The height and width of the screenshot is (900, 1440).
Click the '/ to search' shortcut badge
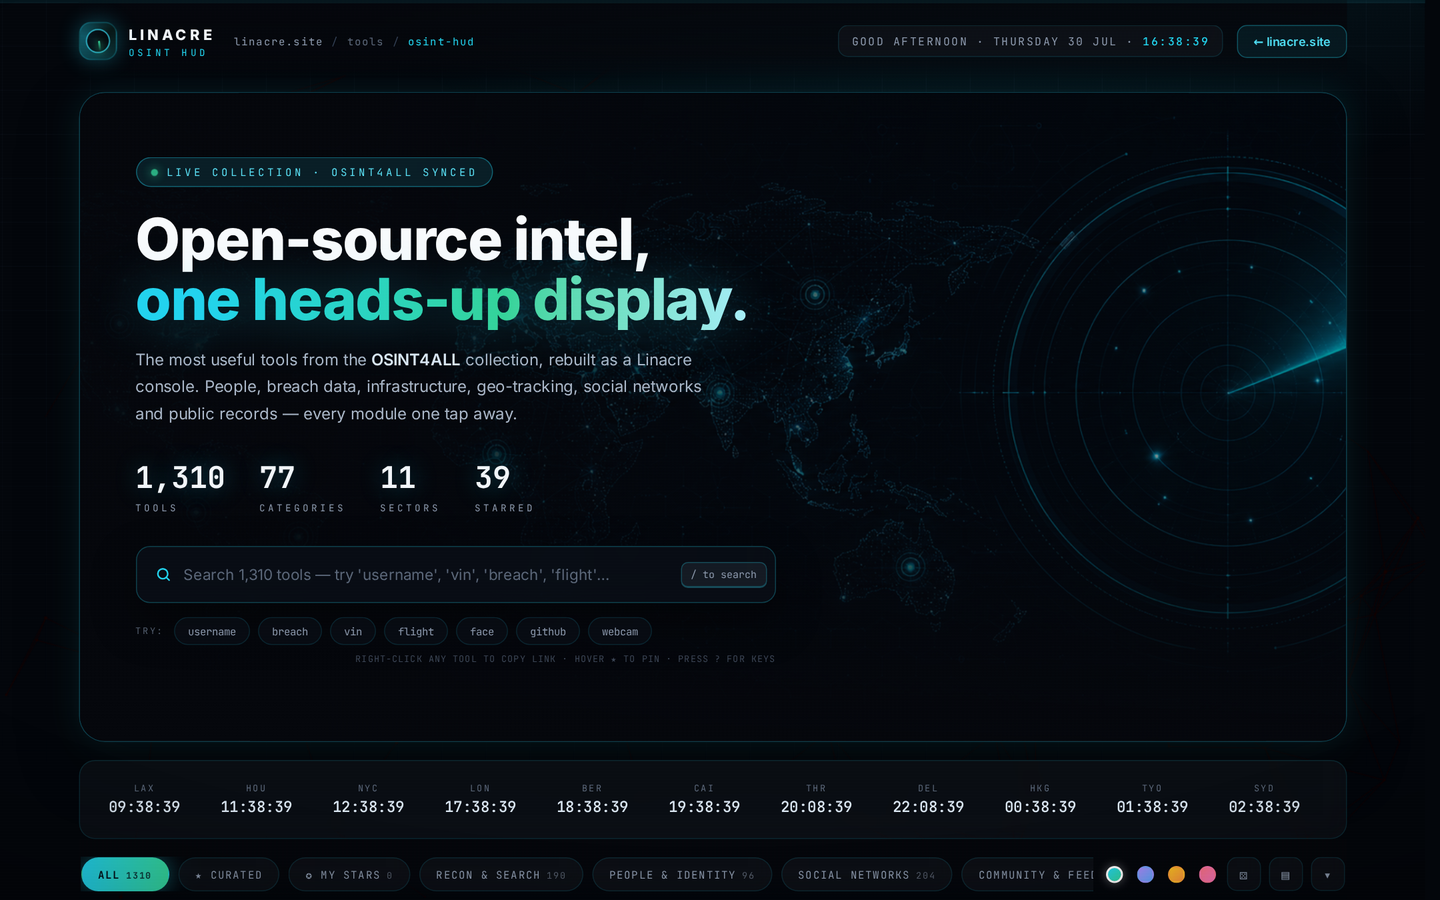[x=724, y=575]
